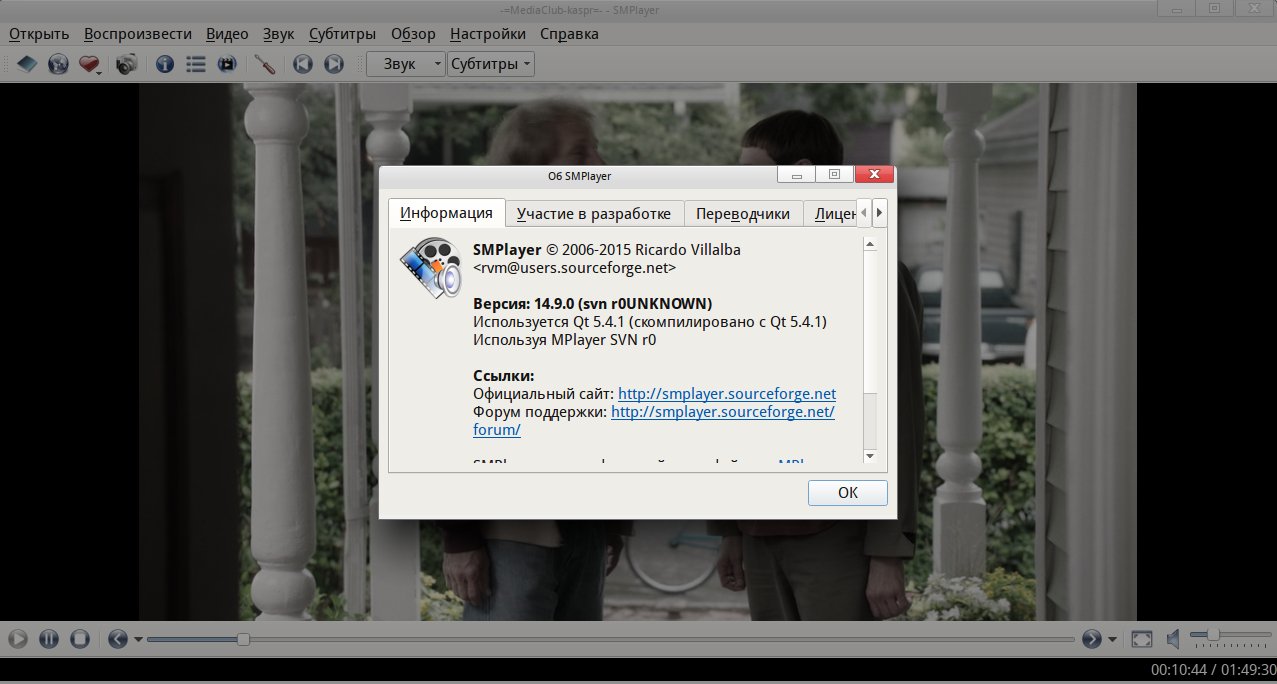Screen dimensions: 1277x684
Task: Take a screenshot with camera icon
Action: click(126, 64)
